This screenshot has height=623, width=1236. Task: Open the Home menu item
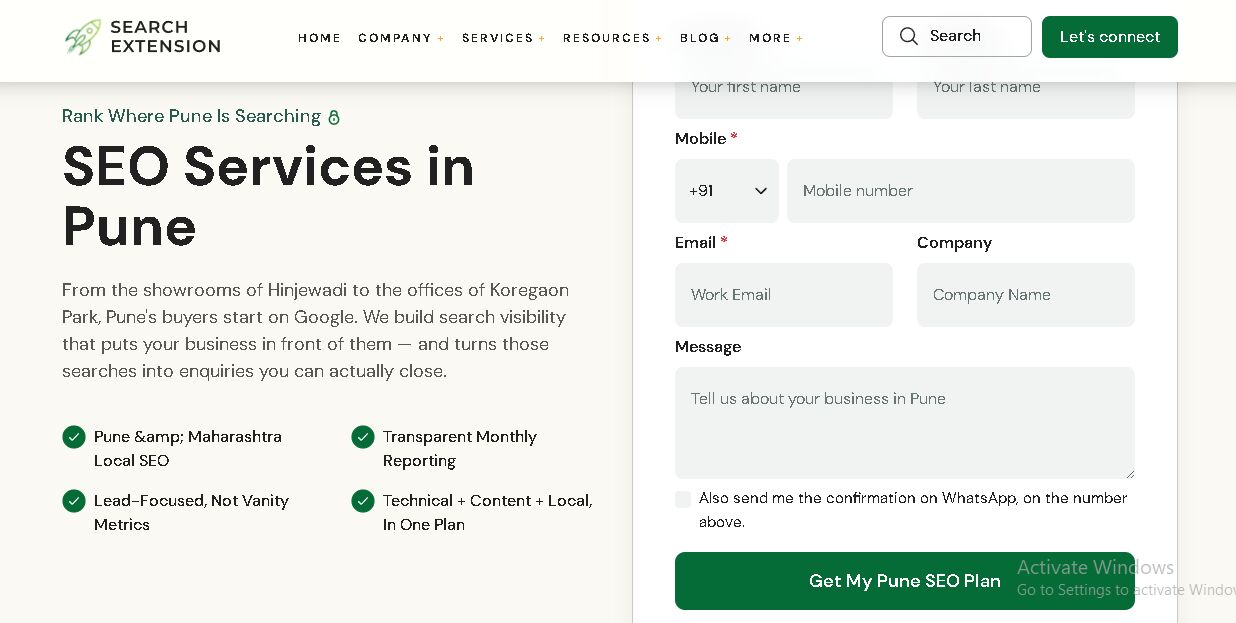click(319, 38)
